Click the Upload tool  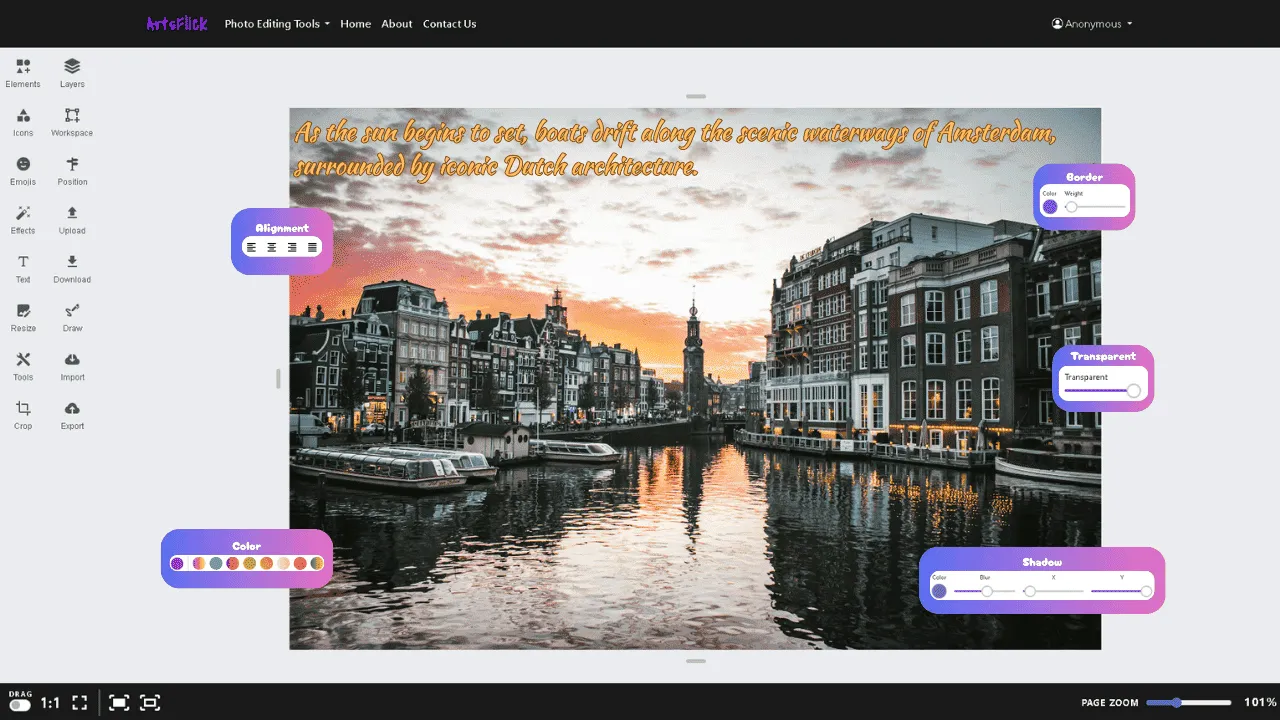pos(72,220)
